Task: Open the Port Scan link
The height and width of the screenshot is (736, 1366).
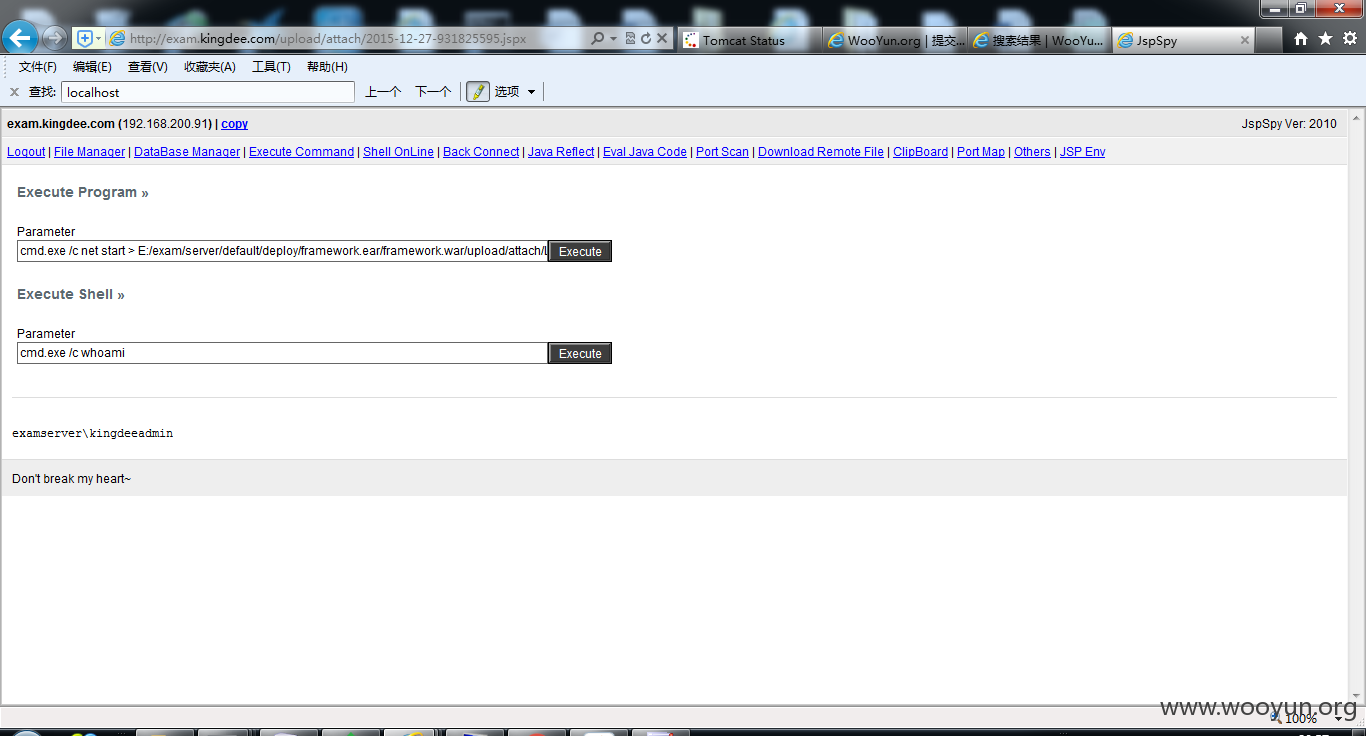Action: (x=722, y=152)
